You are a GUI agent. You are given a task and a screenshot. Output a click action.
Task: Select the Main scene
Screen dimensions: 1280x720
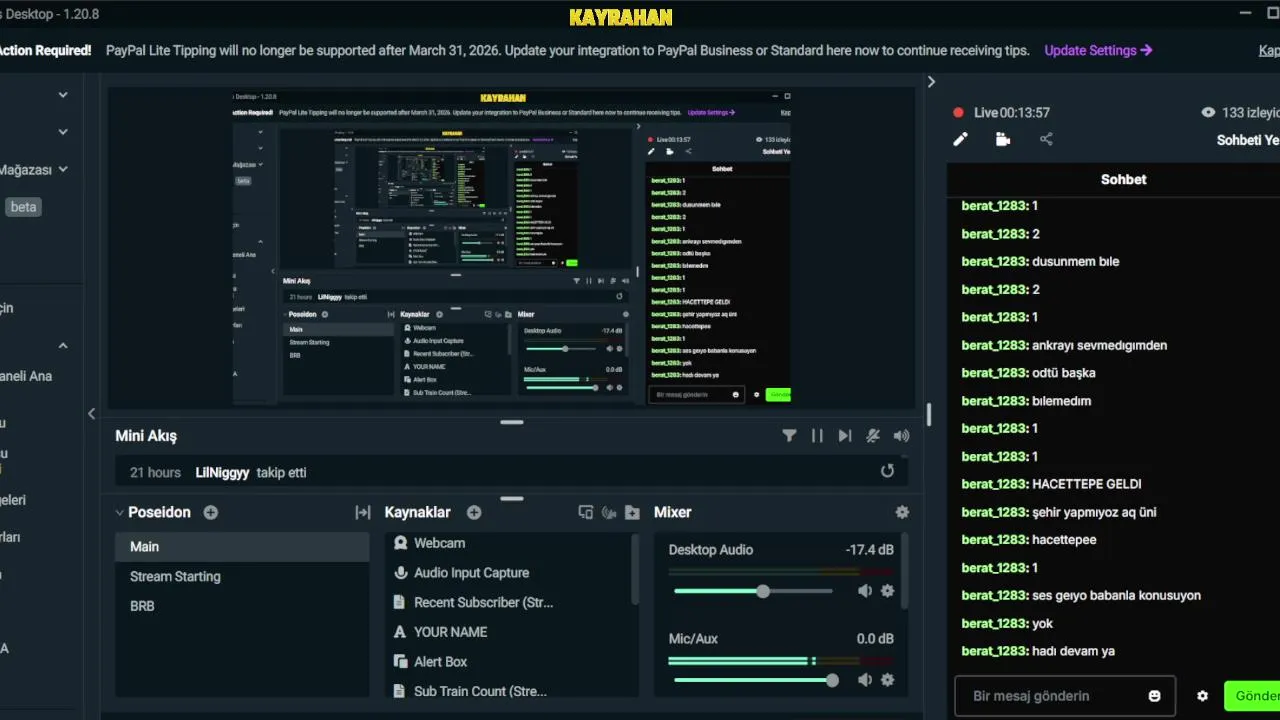click(242, 547)
